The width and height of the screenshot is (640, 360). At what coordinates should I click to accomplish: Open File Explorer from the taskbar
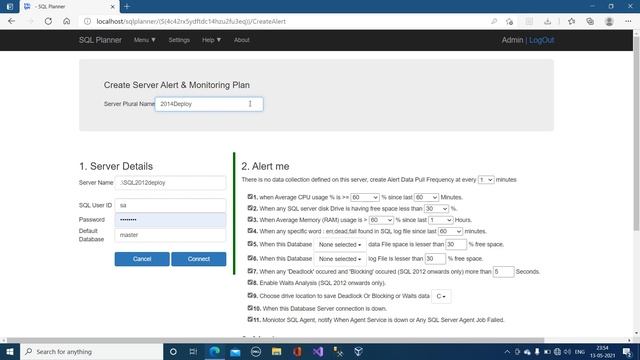click(276, 351)
